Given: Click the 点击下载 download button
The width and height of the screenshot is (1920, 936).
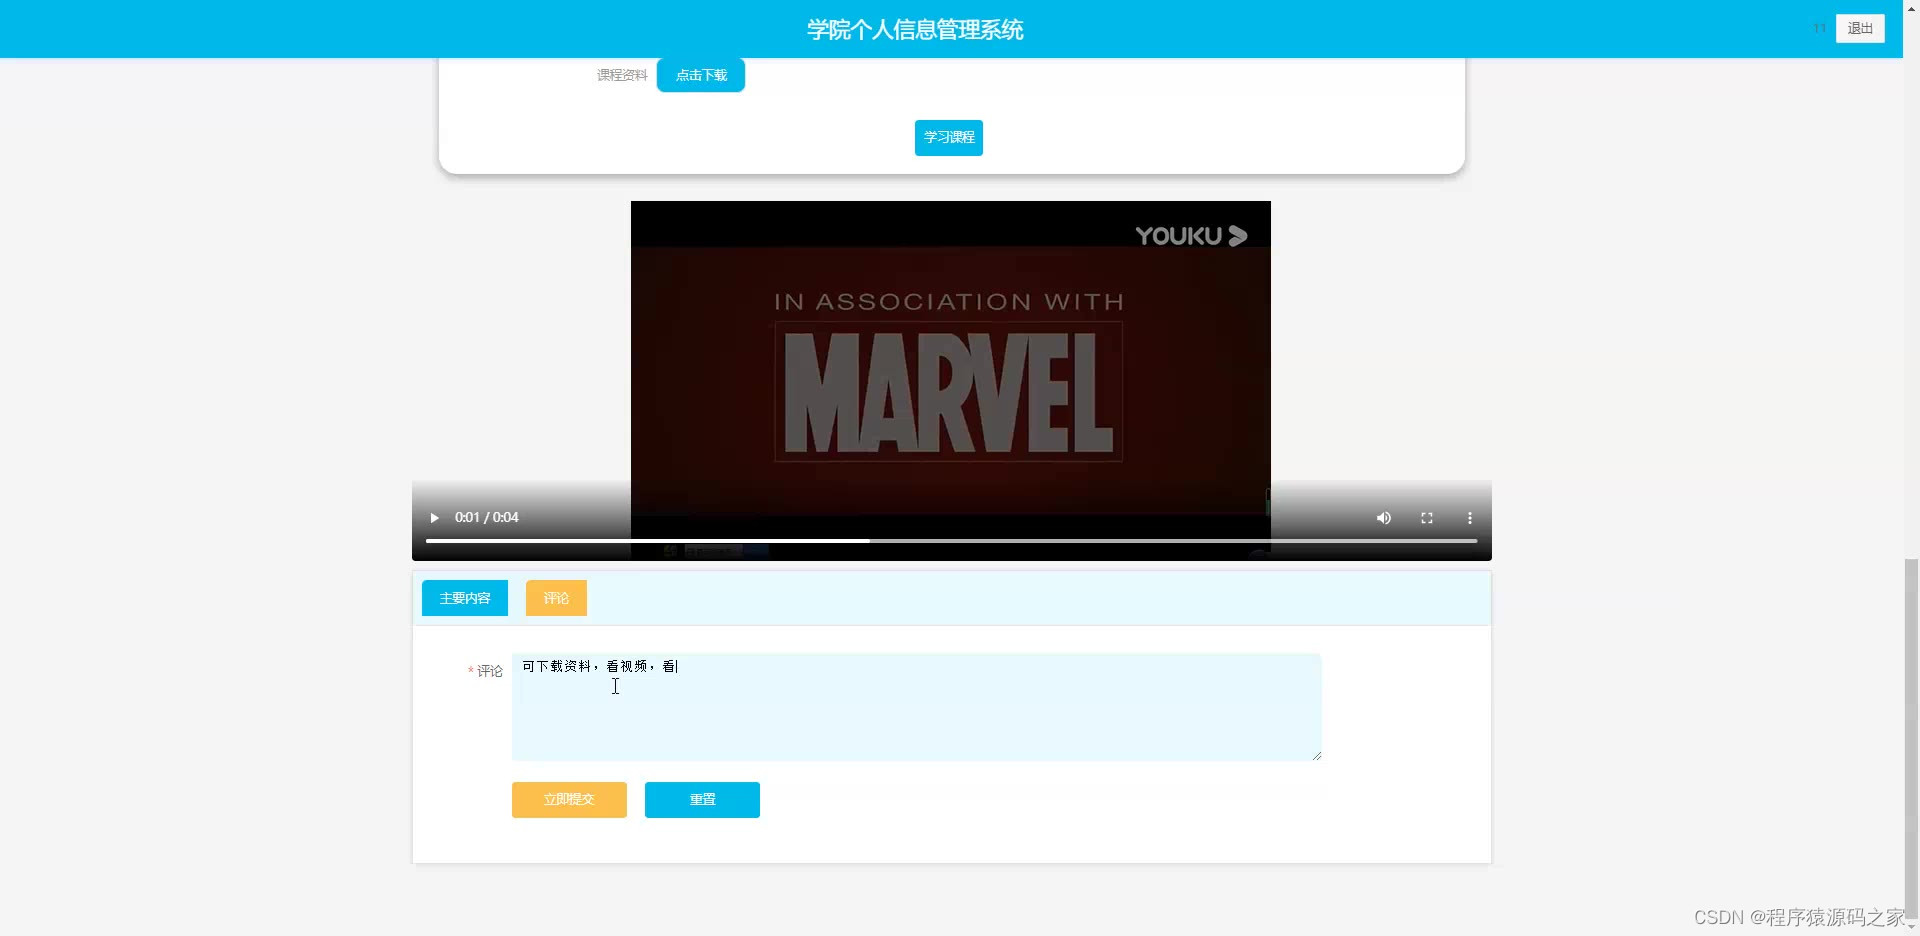Looking at the screenshot, I should (701, 75).
